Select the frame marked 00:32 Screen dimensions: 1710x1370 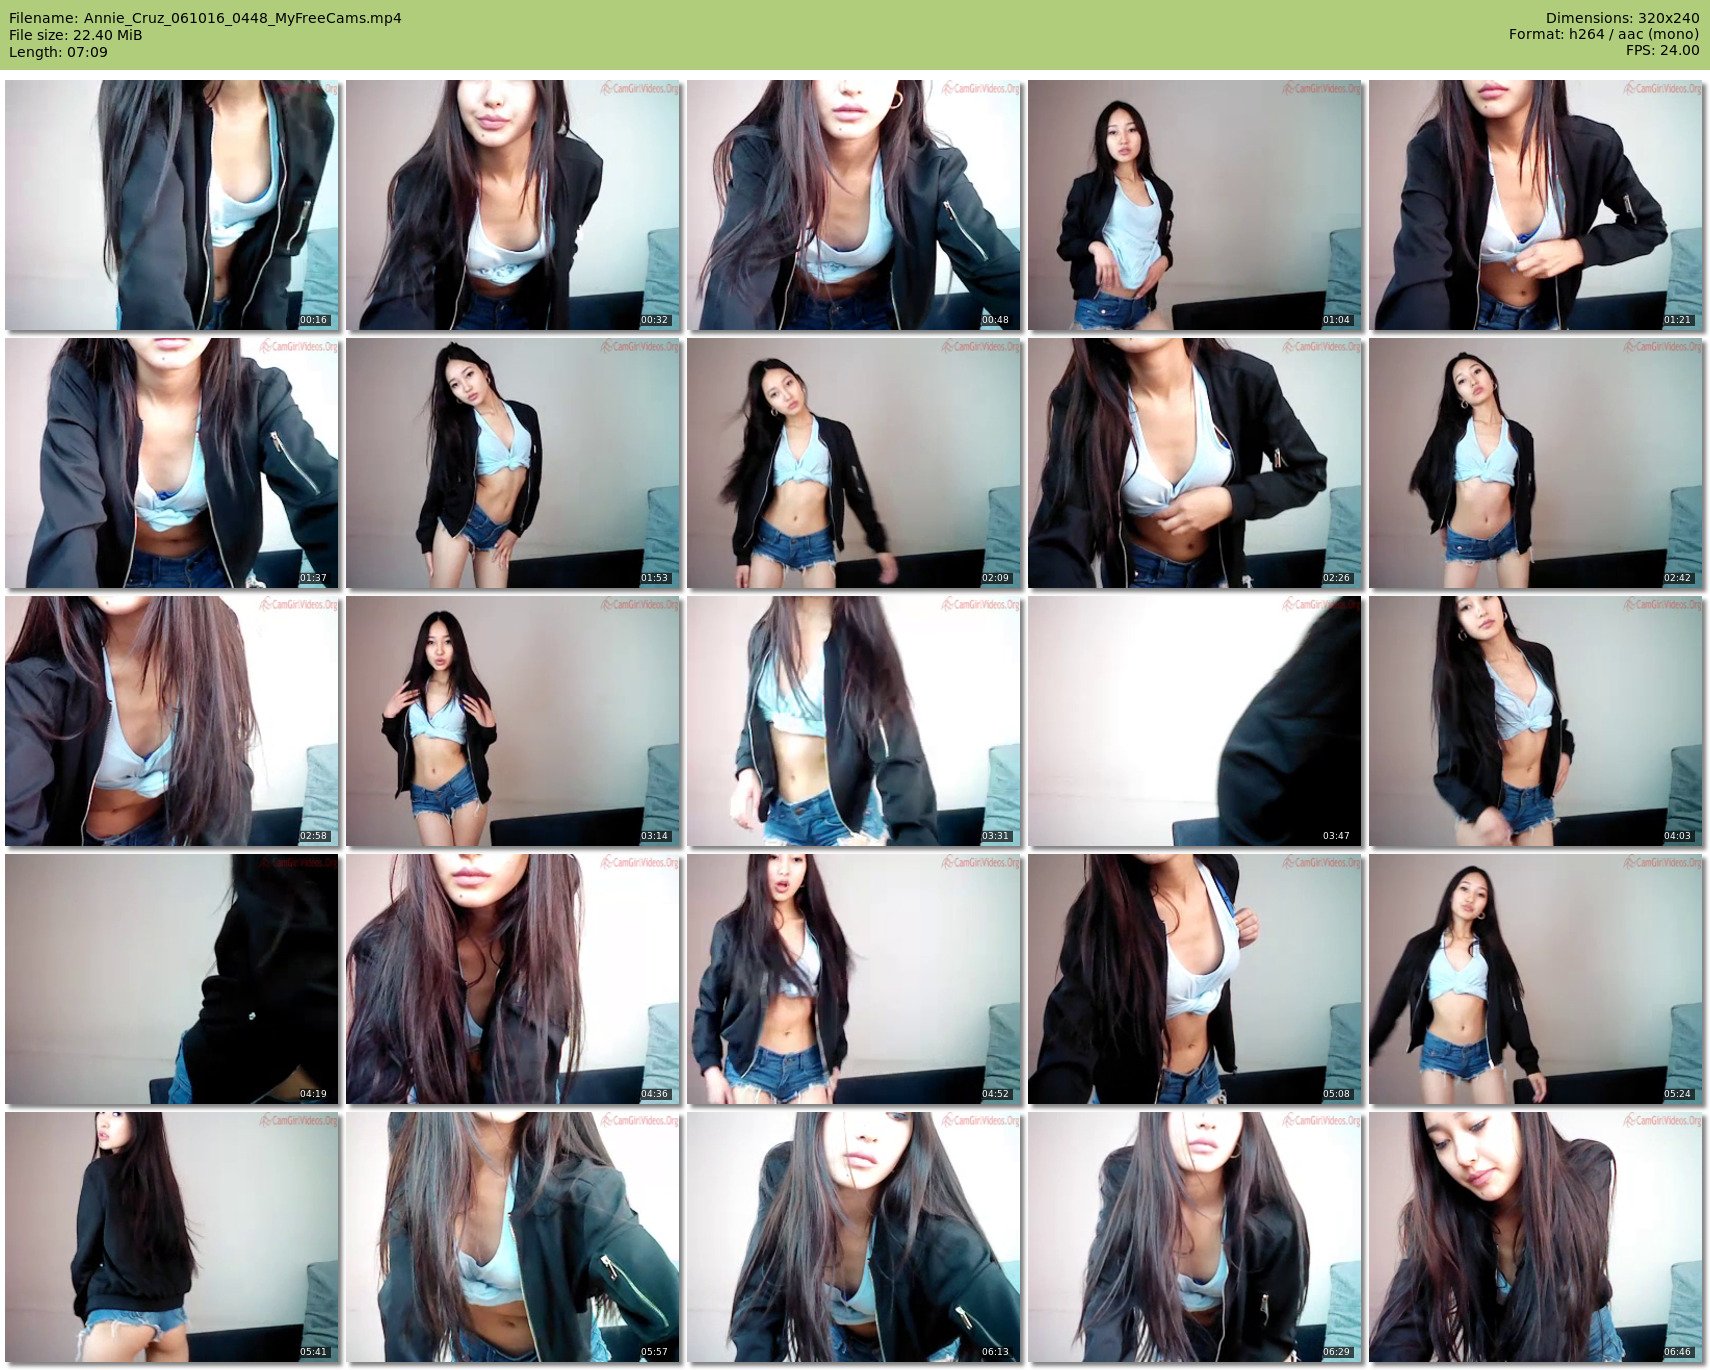[x=513, y=205]
